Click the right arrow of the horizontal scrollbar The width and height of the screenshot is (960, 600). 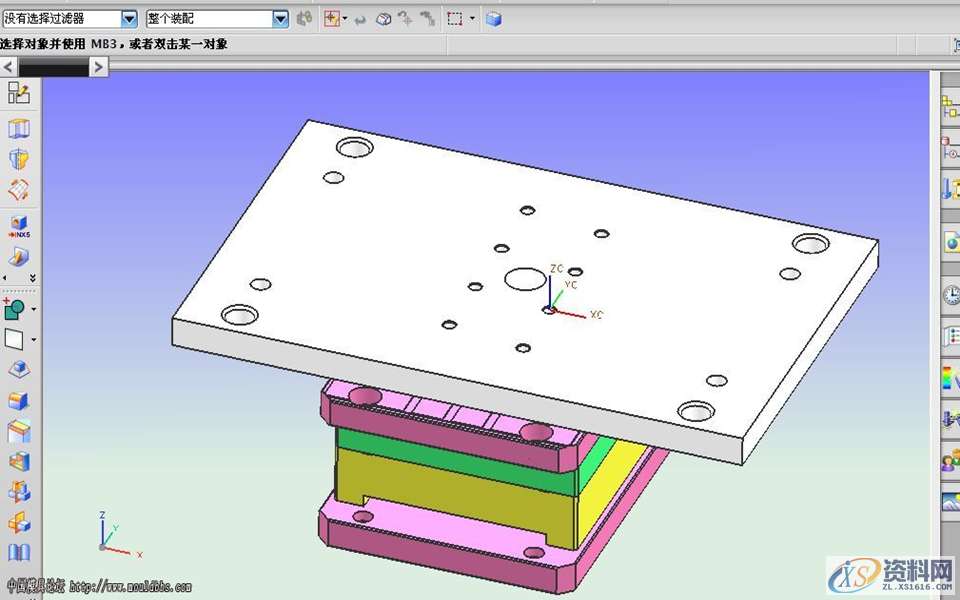pos(98,67)
